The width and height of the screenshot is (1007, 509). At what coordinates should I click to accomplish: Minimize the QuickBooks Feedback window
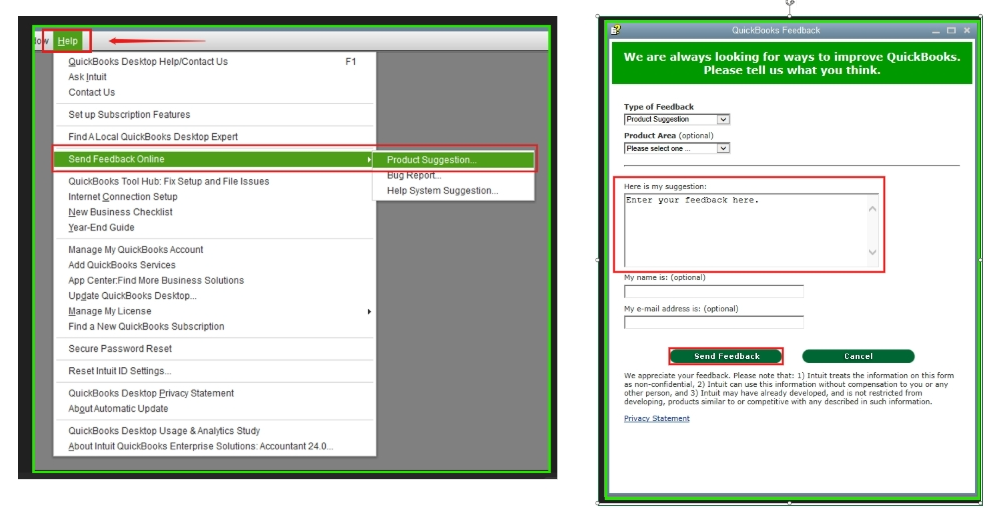pos(936,30)
